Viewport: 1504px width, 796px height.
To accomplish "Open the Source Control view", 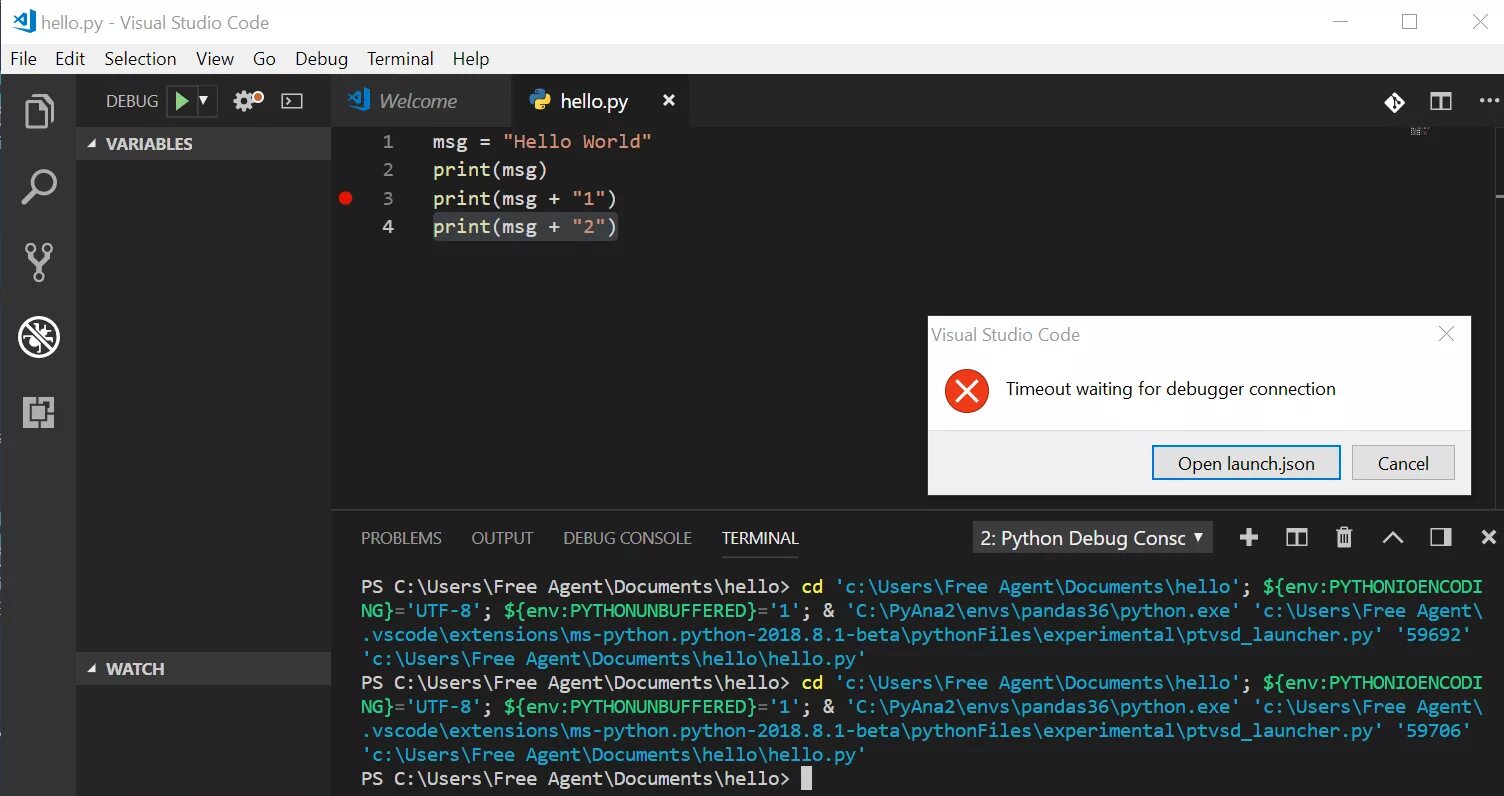I will 38,262.
